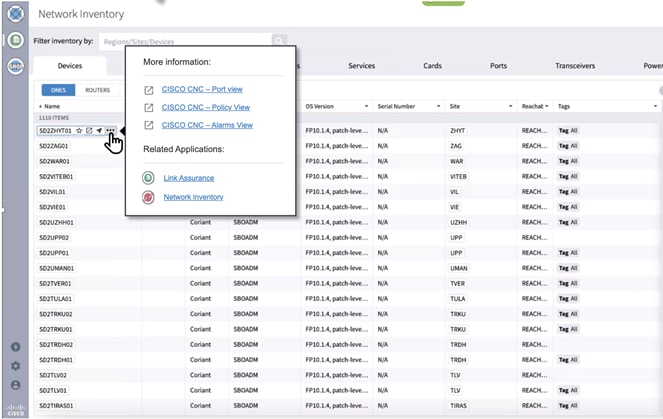Click the UZHH site chip

[x=458, y=222]
